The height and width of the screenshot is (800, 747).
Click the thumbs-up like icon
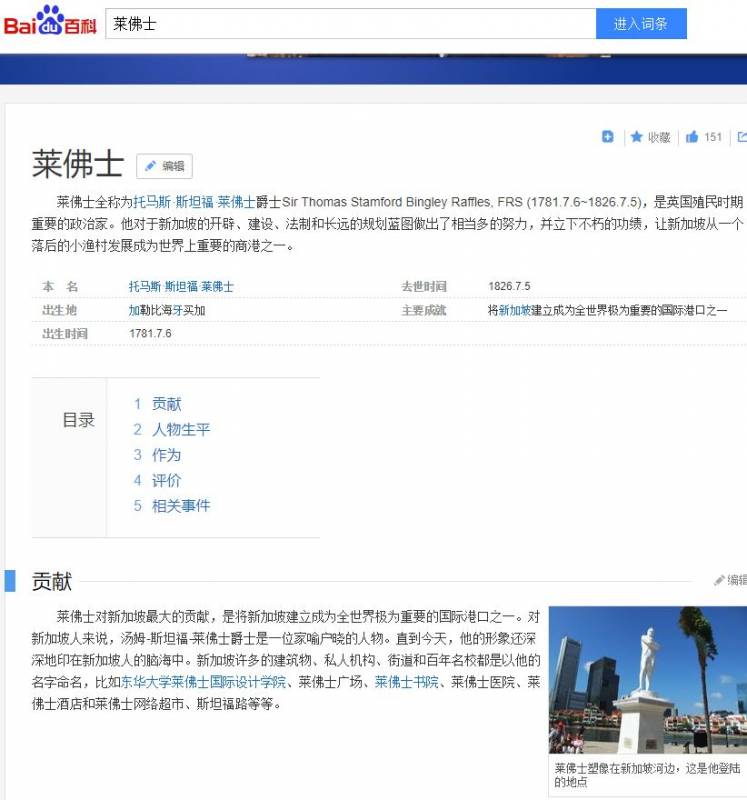[x=692, y=137]
